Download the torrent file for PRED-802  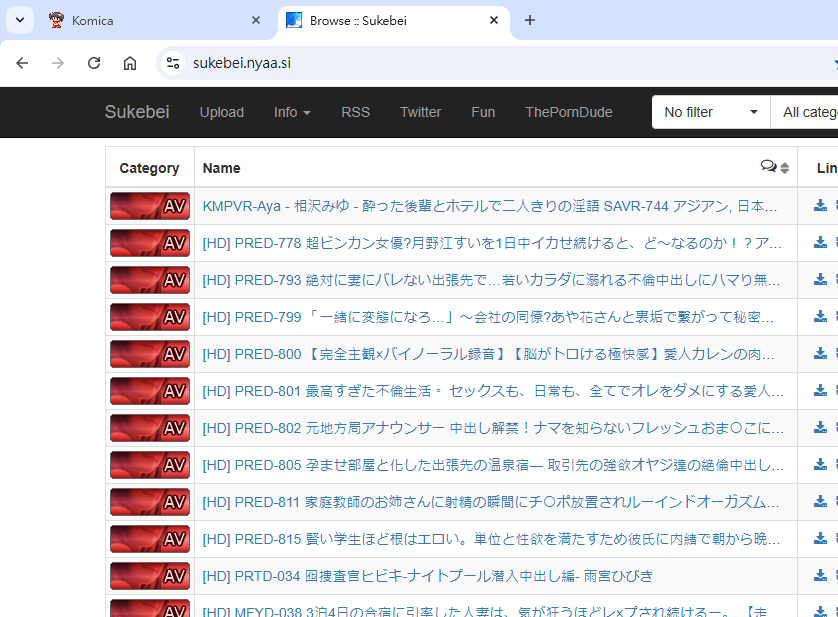point(820,427)
